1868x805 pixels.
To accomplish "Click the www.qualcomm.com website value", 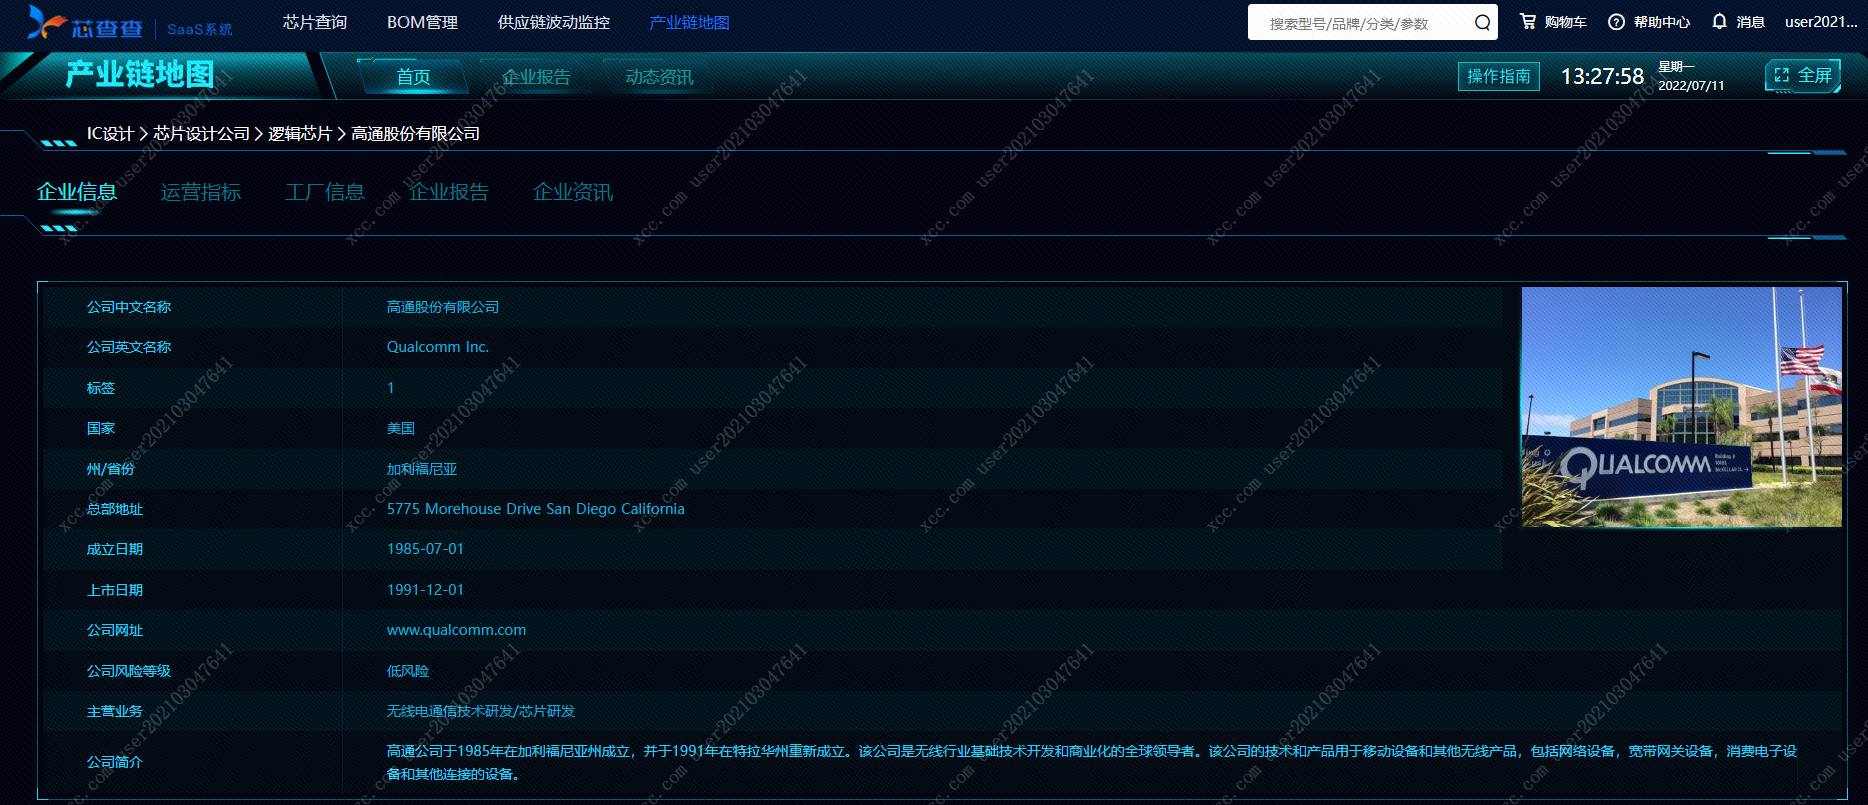I will [456, 630].
